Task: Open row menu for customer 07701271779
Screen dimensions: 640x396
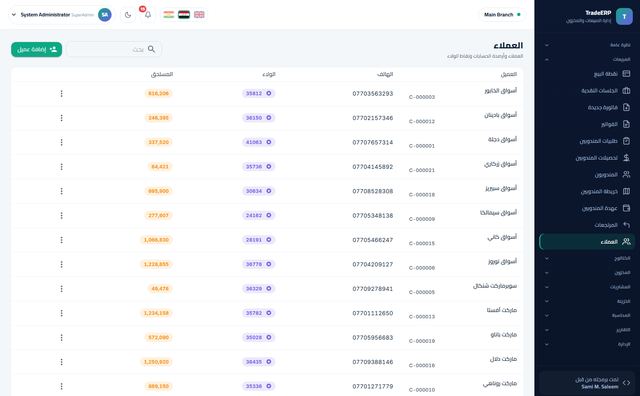Action: tap(62, 386)
